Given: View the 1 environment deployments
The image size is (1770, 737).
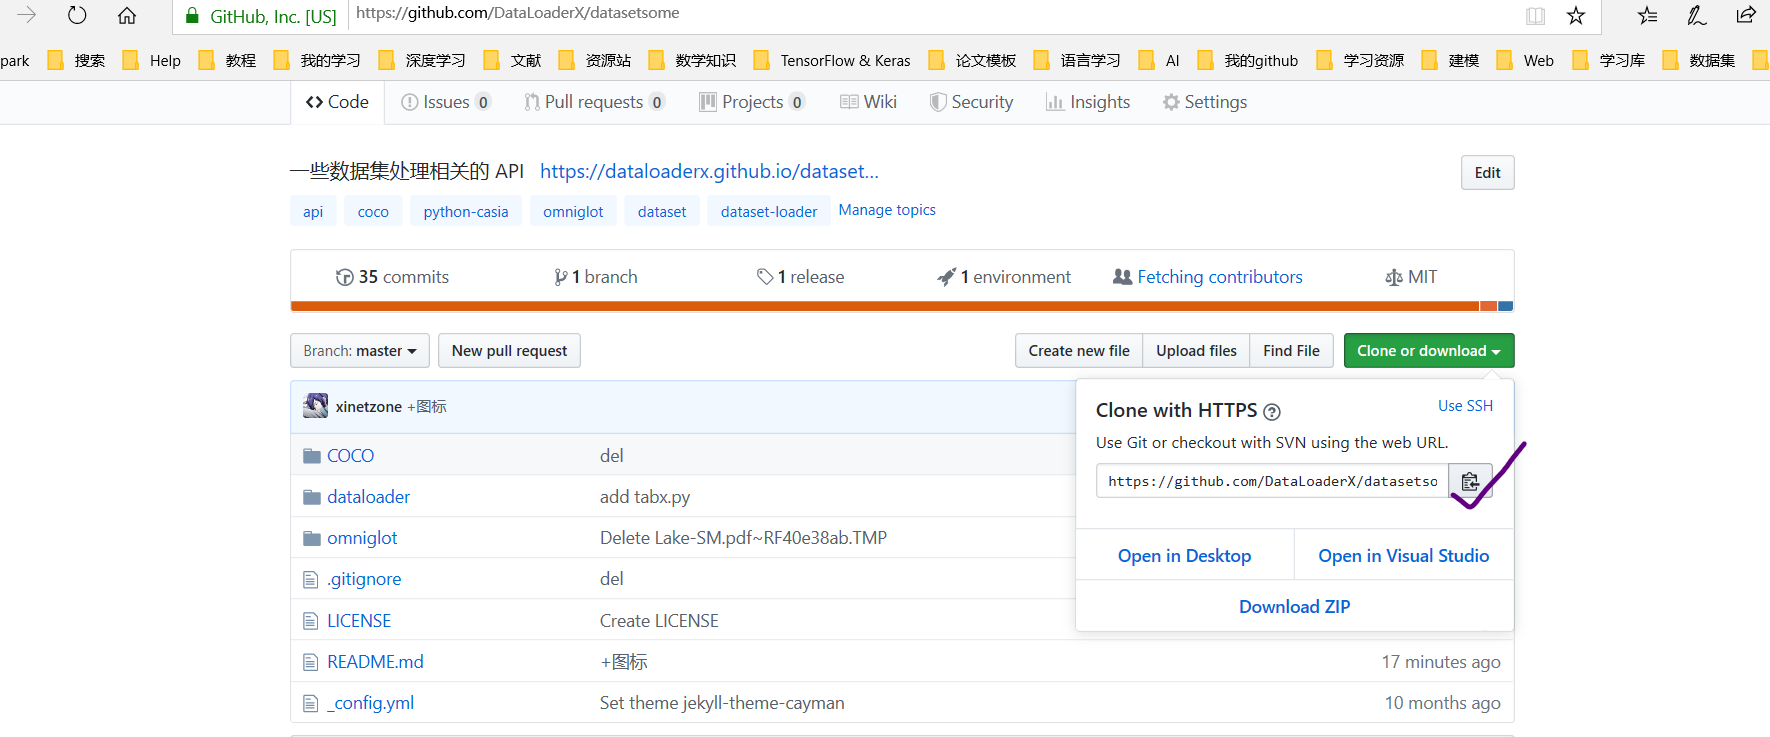Looking at the screenshot, I should [x=1004, y=277].
